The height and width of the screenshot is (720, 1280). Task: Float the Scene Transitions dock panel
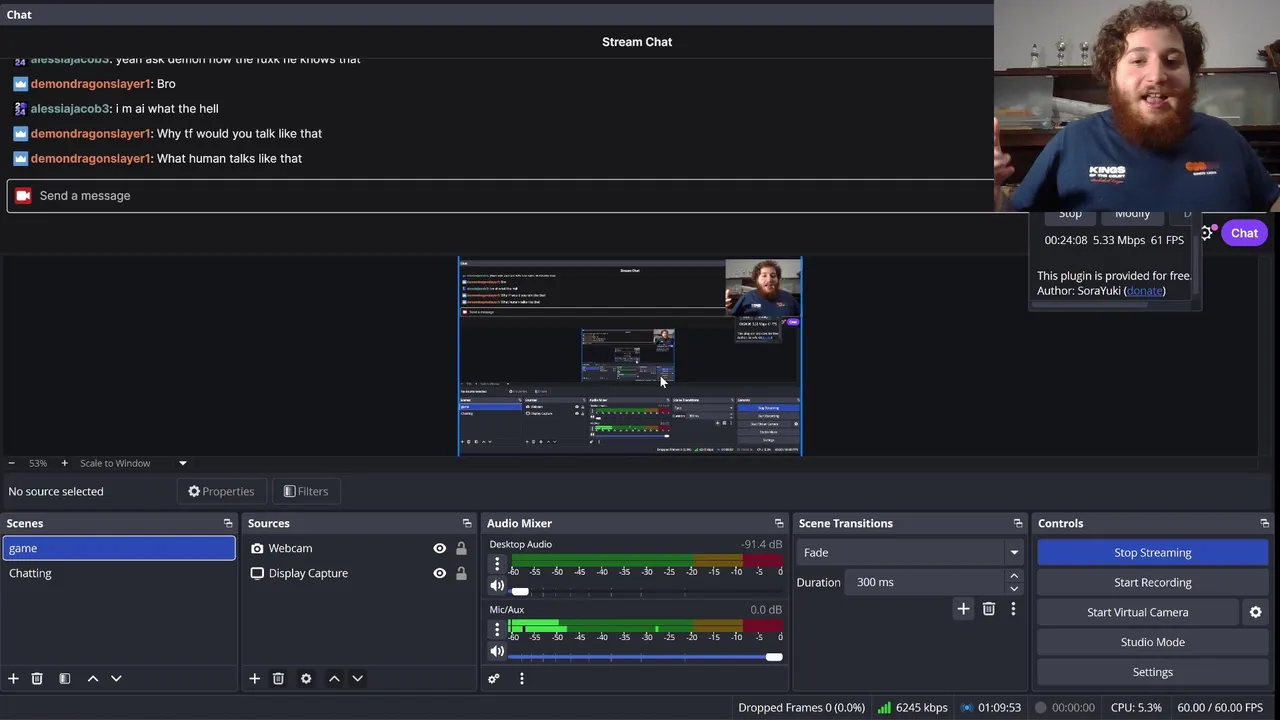point(1018,523)
